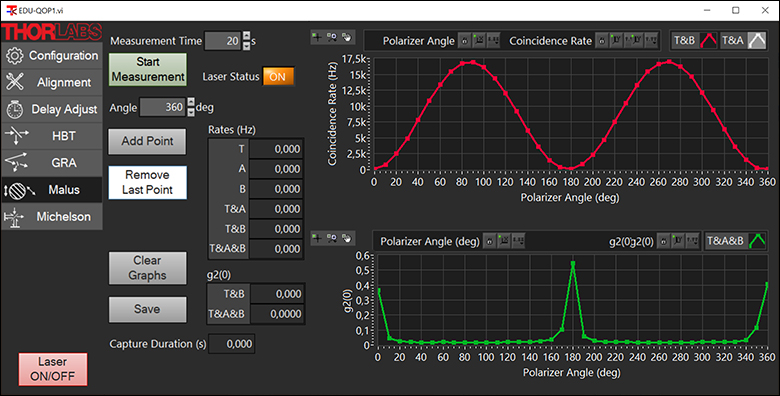Click T&A&B green plot legend icon
This screenshot has height=396, width=780.
click(x=757, y=241)
